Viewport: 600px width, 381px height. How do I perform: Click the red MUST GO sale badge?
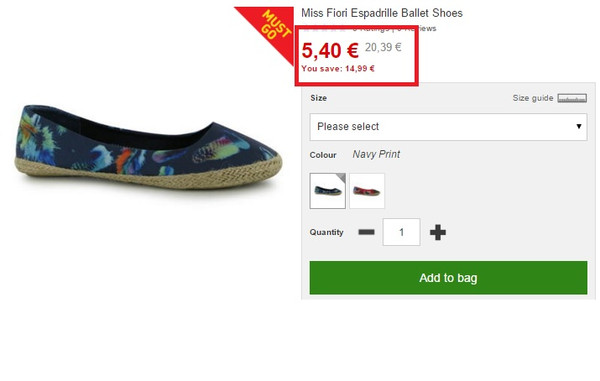click(x=269, y=31)
